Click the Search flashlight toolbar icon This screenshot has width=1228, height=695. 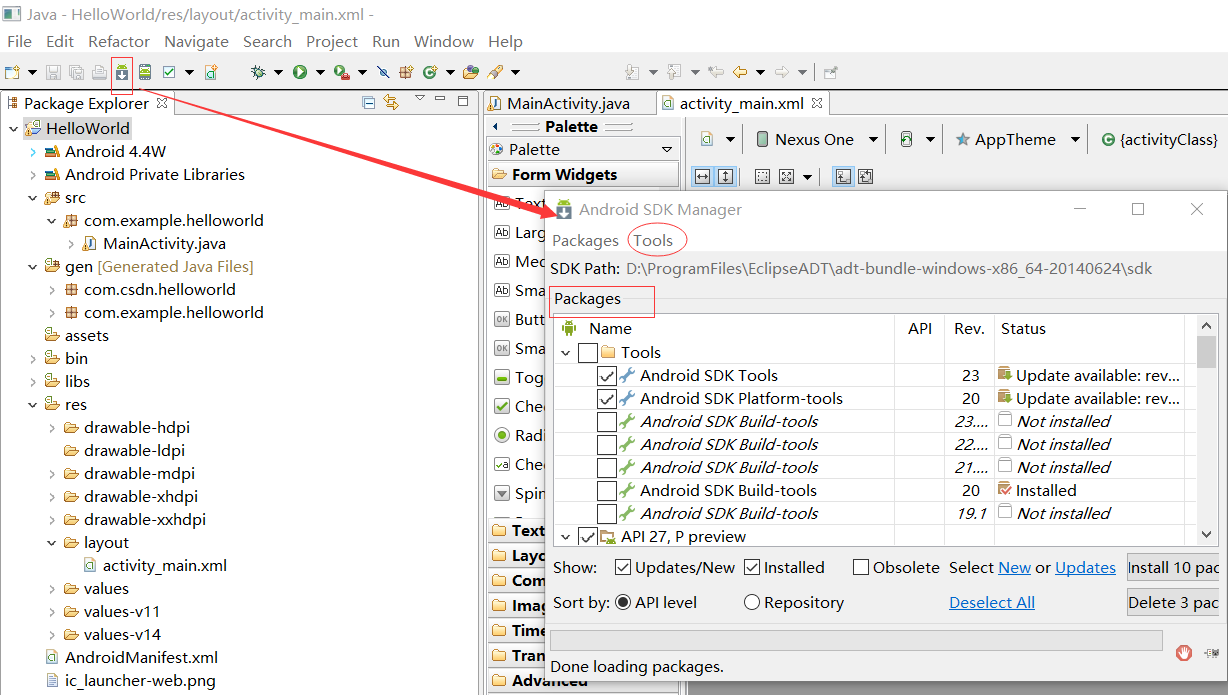click(x=495, y=72)
